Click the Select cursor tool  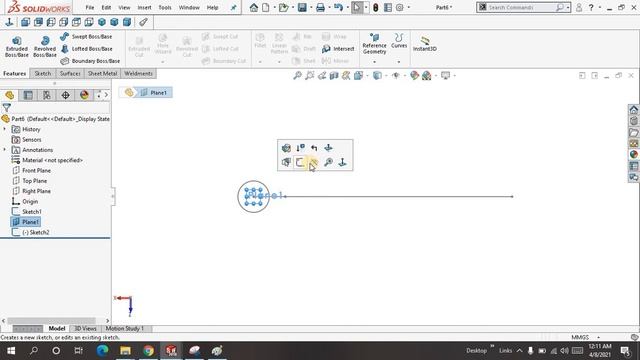coord(357,7)
